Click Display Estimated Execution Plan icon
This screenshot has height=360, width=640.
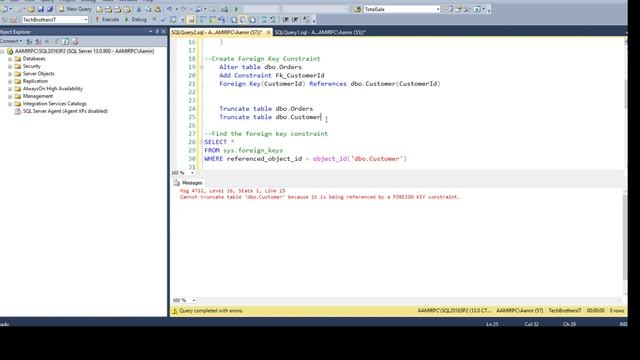coord(173,19)
